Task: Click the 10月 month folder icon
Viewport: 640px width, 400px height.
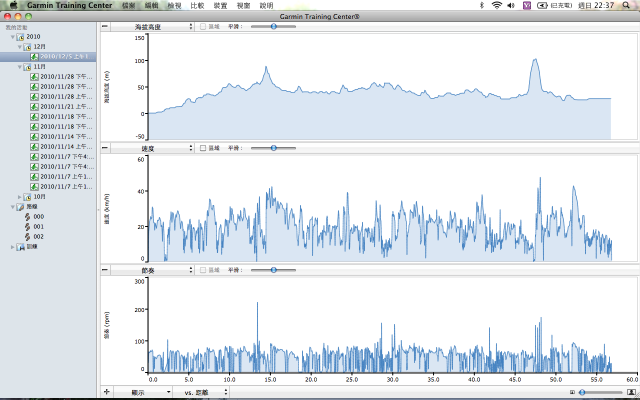Action: [27, 197]
